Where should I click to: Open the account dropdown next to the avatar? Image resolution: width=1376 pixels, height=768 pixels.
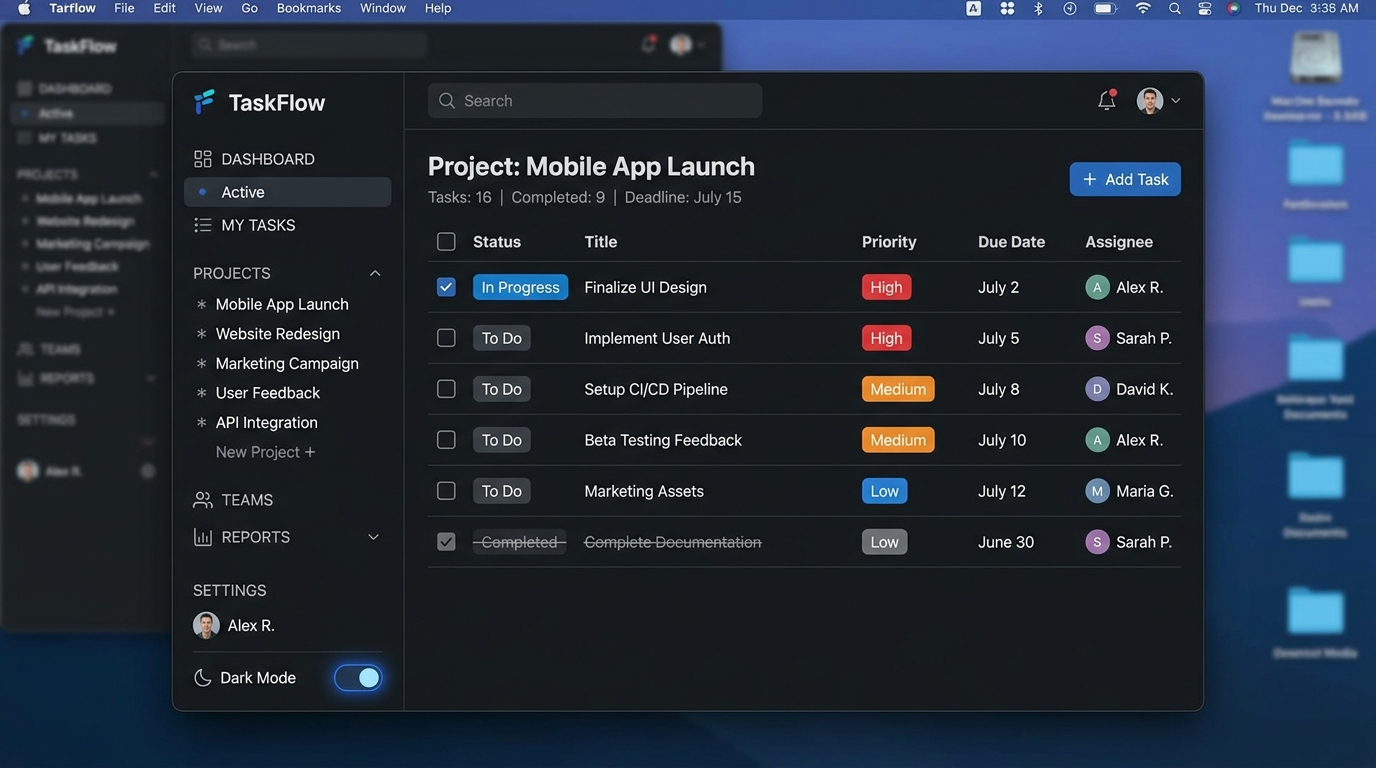1176,100
